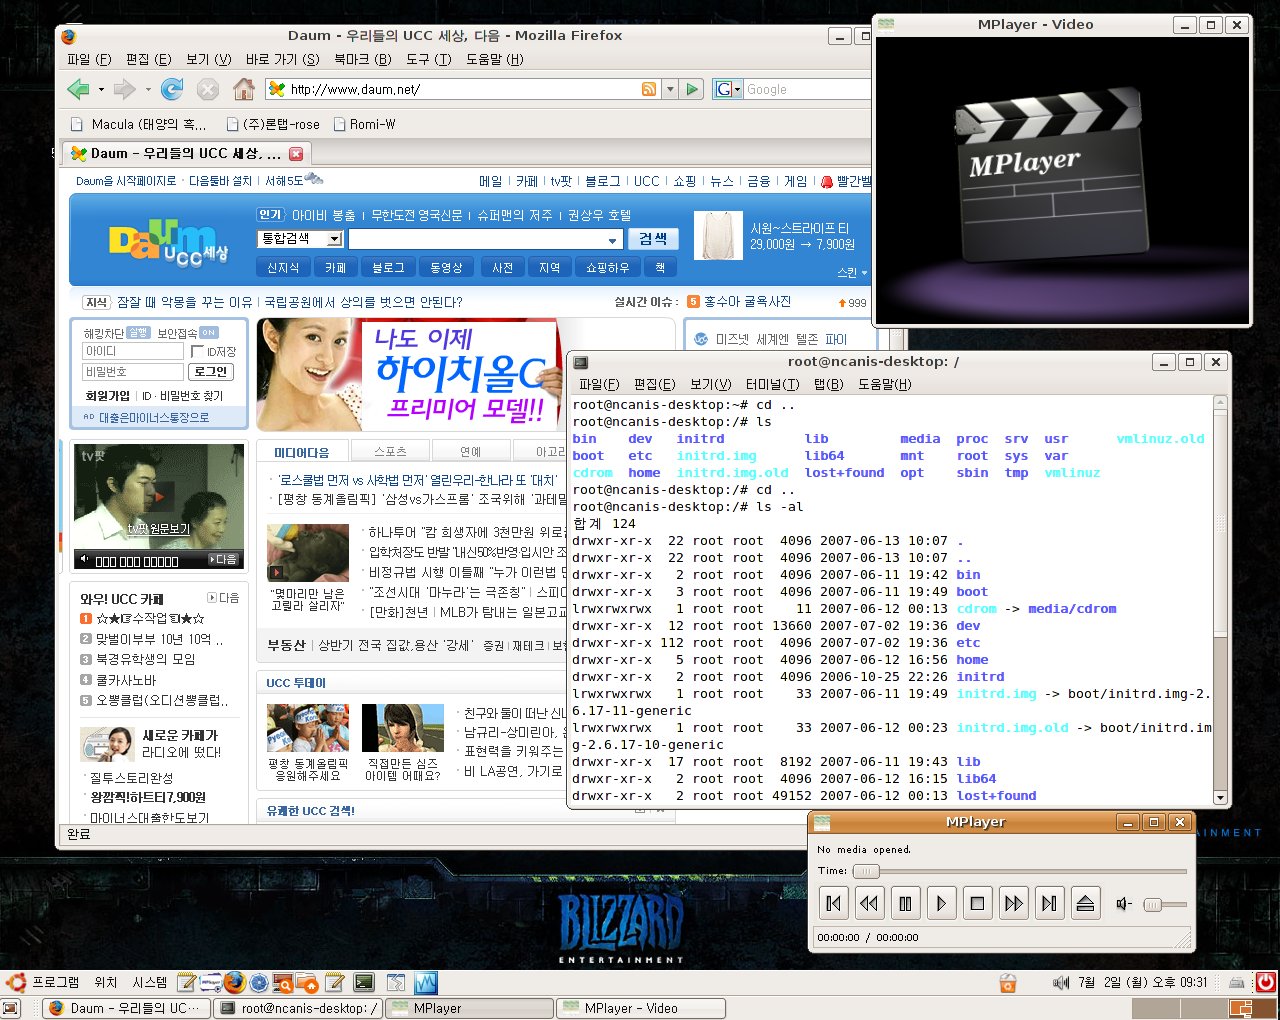Click the Firefox forward arrow
The image size is (1280, 1020).
tap(124, 89)
